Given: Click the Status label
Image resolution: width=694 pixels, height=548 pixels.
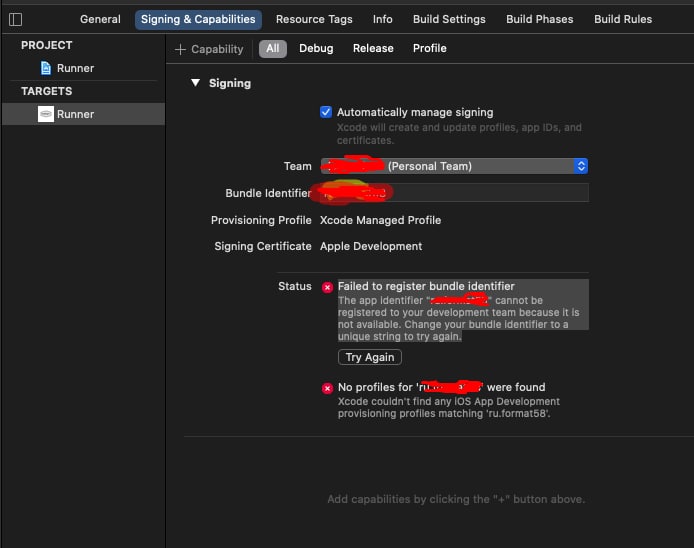Looking at the screenshot, I should 295,286.
